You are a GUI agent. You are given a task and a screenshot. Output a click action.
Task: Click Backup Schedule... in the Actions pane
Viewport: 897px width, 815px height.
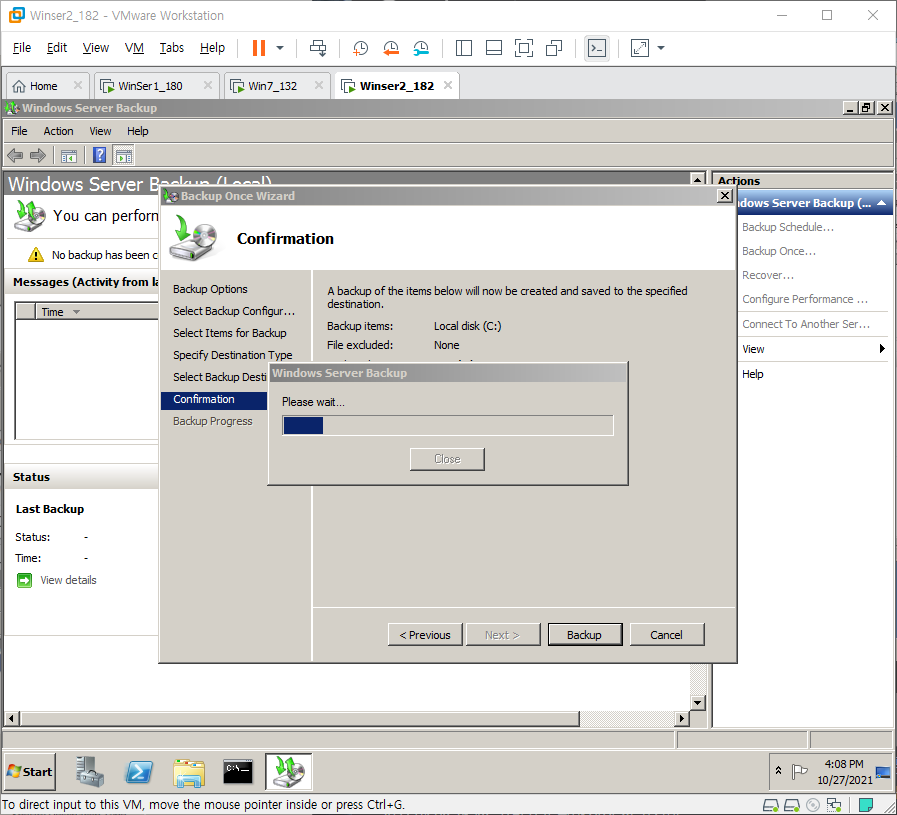788,227
